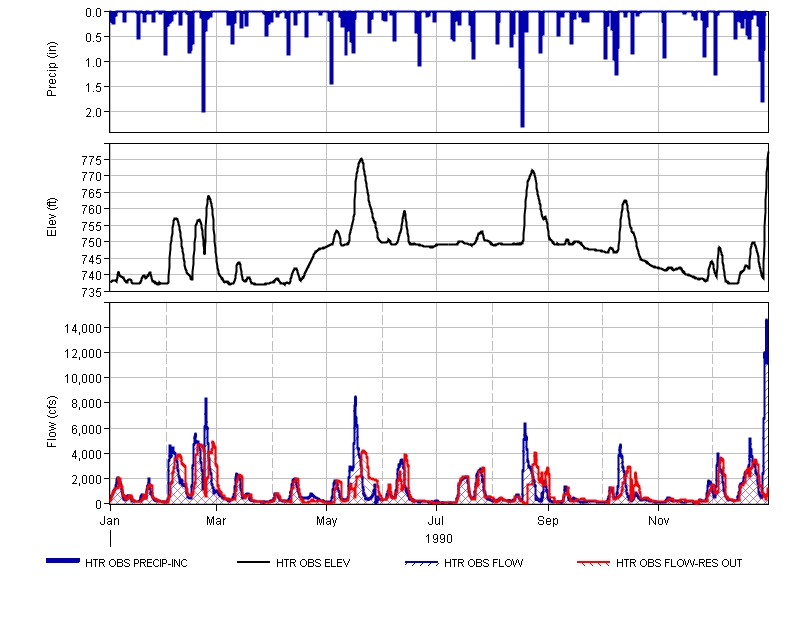Click the blue precipitation legend swatch

63,561
